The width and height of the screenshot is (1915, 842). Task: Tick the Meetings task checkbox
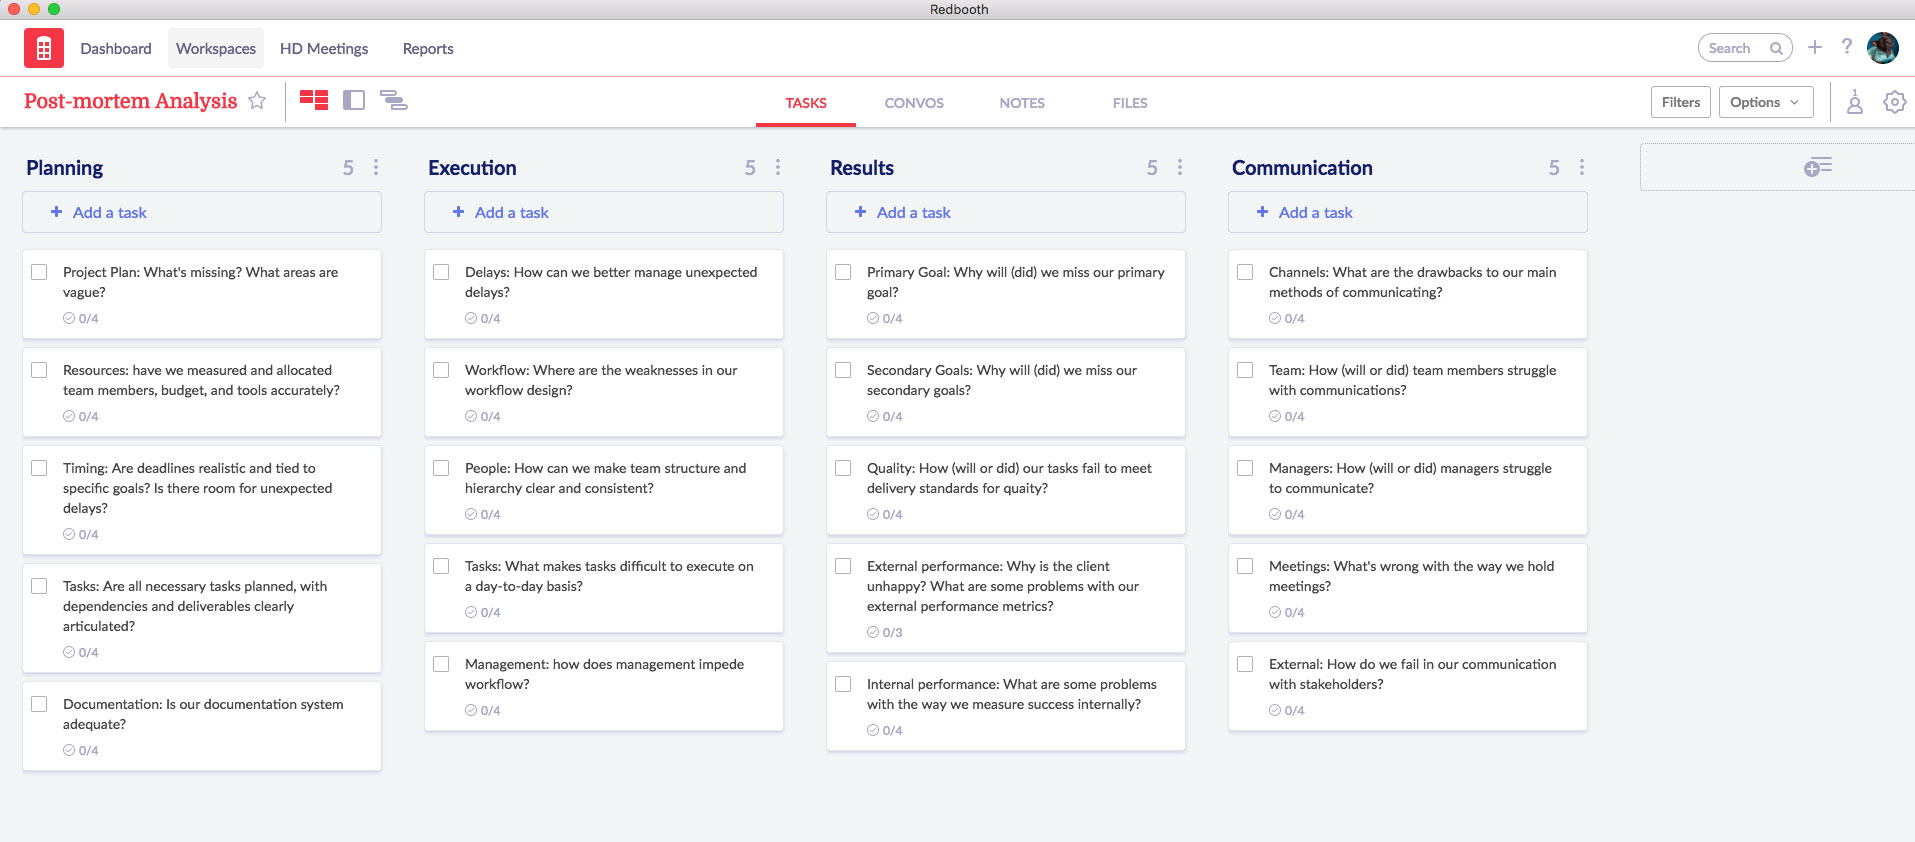click(x=1245, y=566)
